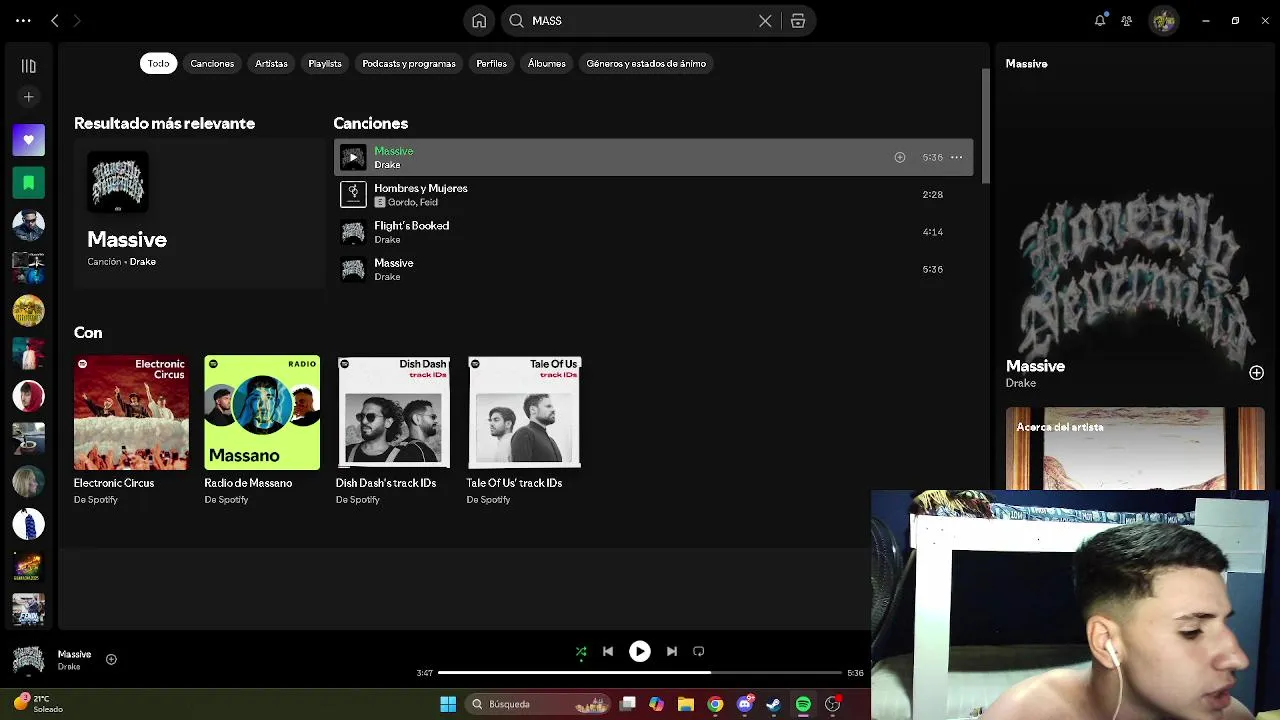Image resolution: width=1280 pixels, height=720 pixels.
Task: Toggle shuffle mode
Action: tap(581, 651)
